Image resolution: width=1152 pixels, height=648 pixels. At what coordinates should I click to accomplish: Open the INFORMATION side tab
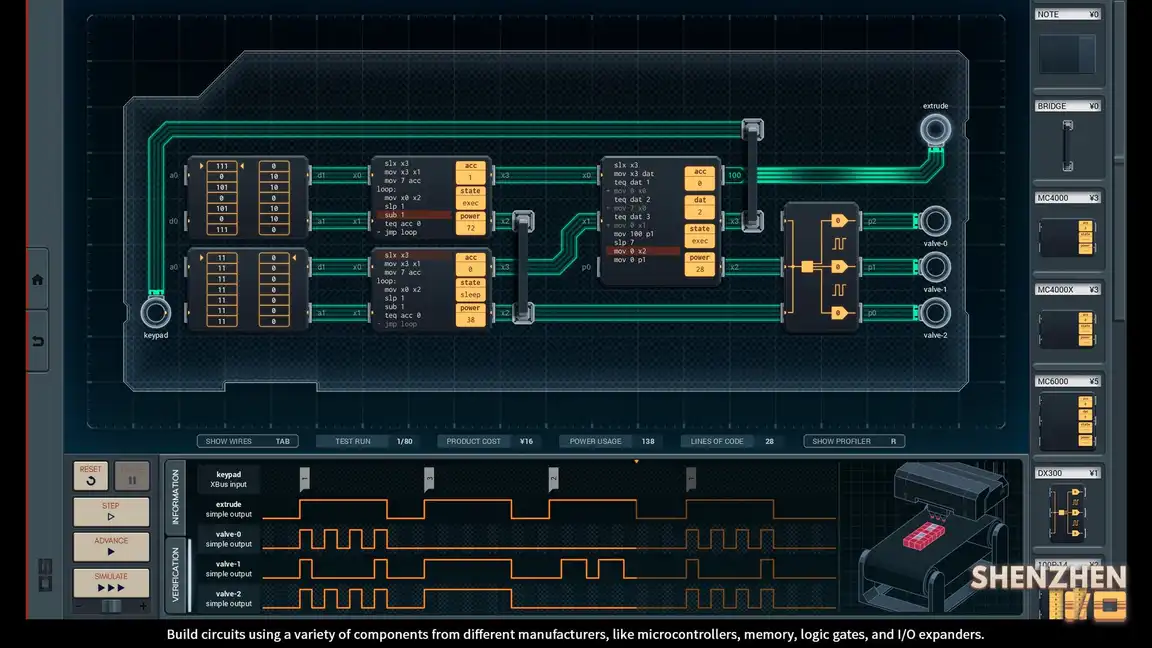pos(175,497)
